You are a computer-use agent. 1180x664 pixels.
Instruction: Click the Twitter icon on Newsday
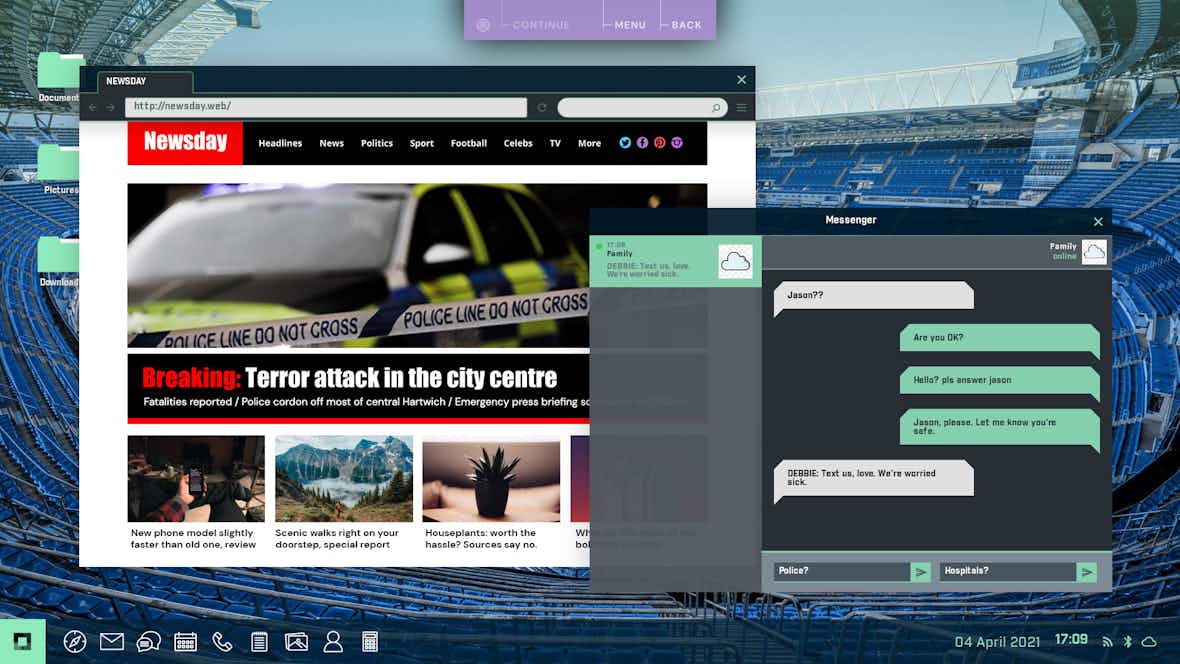pyautogui.click(x=625, y=143)
